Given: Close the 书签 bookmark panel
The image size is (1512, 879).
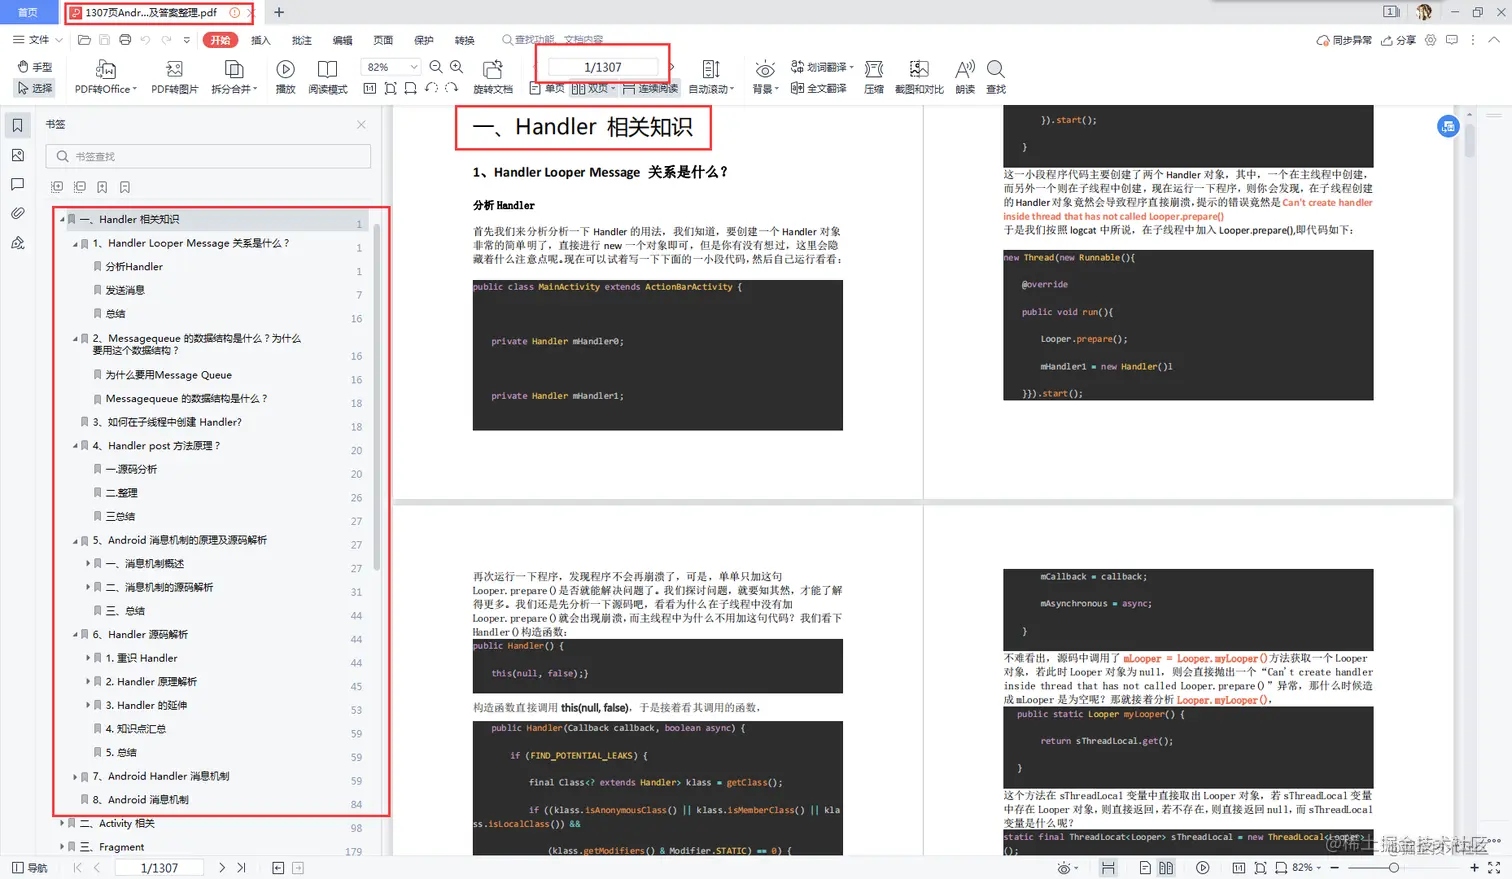Looking at the screenshot, I should coord(361,125).
